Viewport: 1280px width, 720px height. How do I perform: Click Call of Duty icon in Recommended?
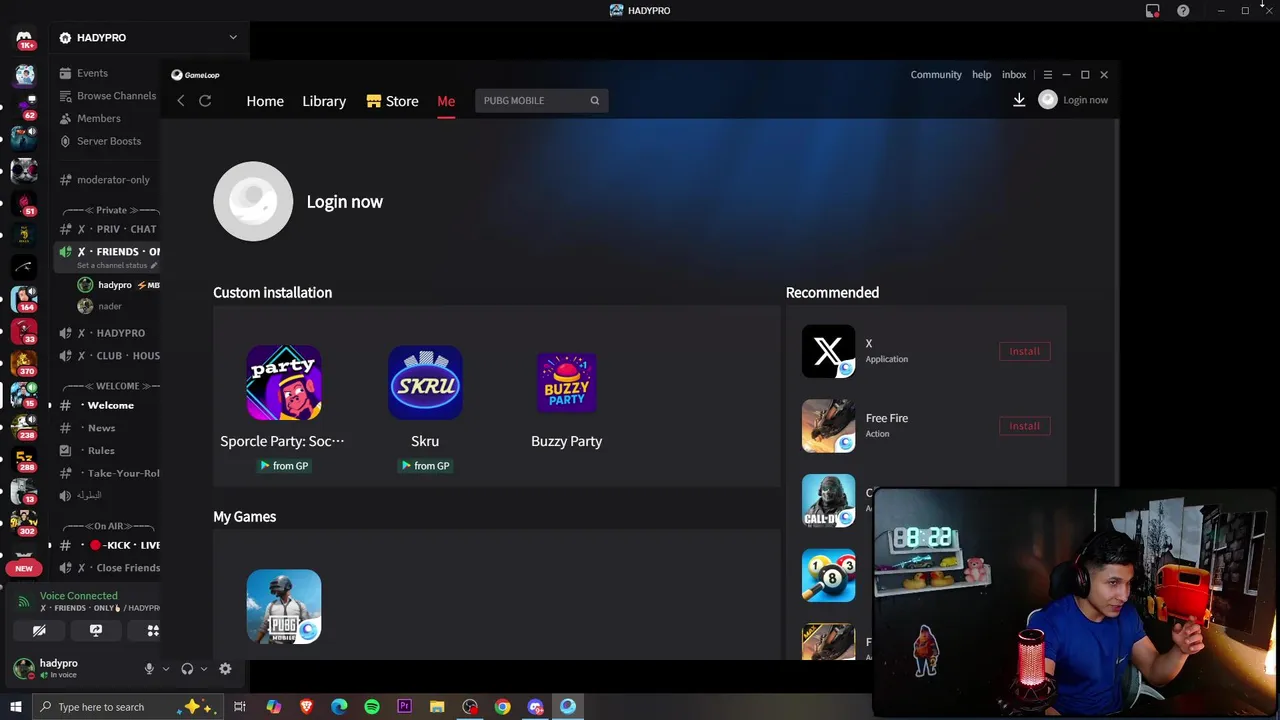click(x=828, y=500)
